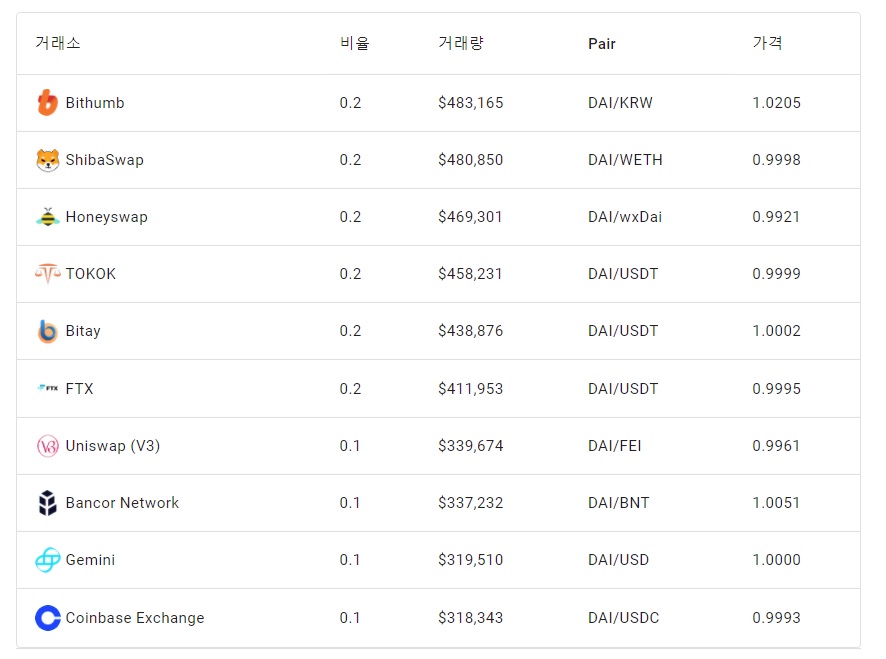The width and height of the screenshot is (886, 659).
Task: Click the 0.9993 price value
Action: pos(776,618)
